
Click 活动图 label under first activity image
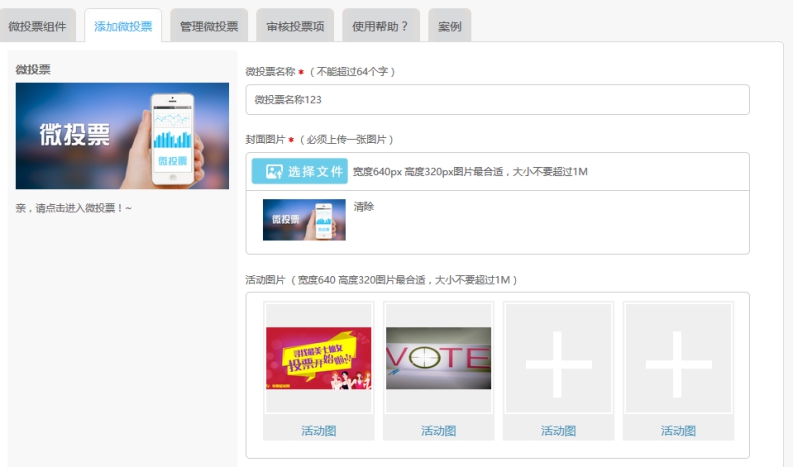tap(318, 431)
